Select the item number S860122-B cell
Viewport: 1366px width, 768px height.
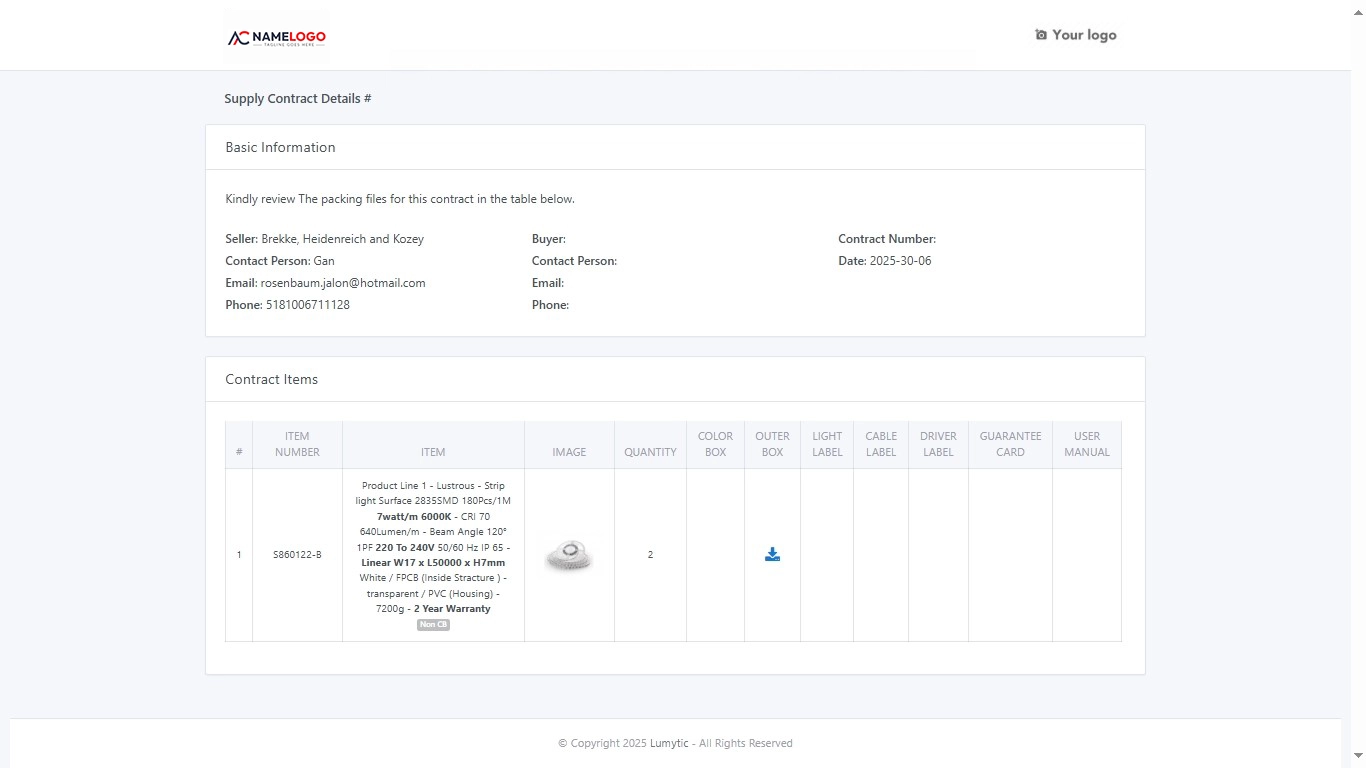pyautogui.click(x=297, y=554)
